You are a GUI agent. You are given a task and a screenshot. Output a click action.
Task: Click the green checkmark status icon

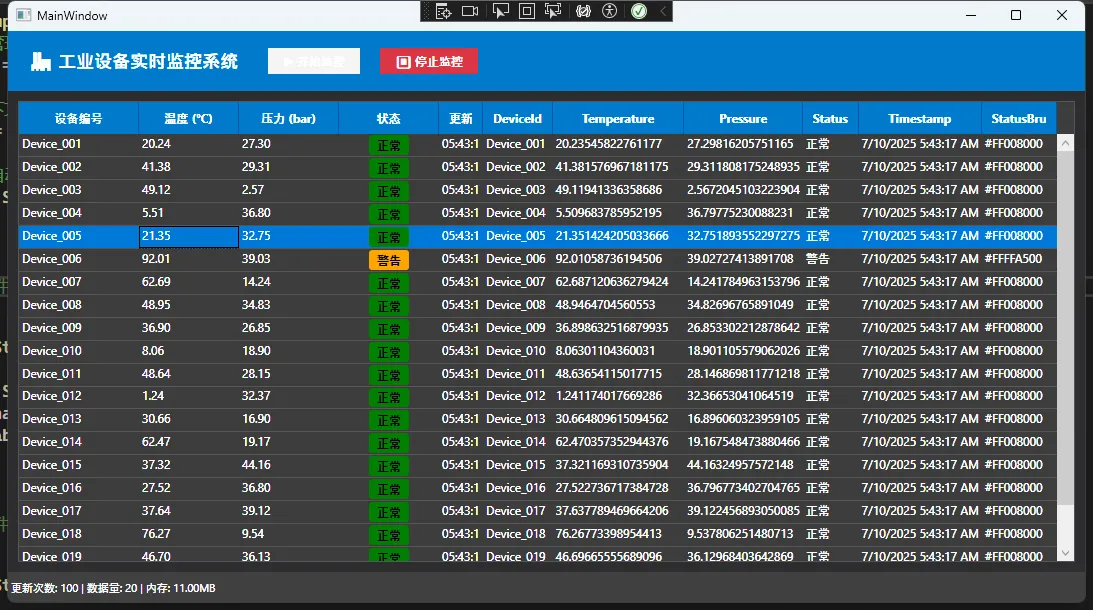pyautogui.click(x=639, y=11)
